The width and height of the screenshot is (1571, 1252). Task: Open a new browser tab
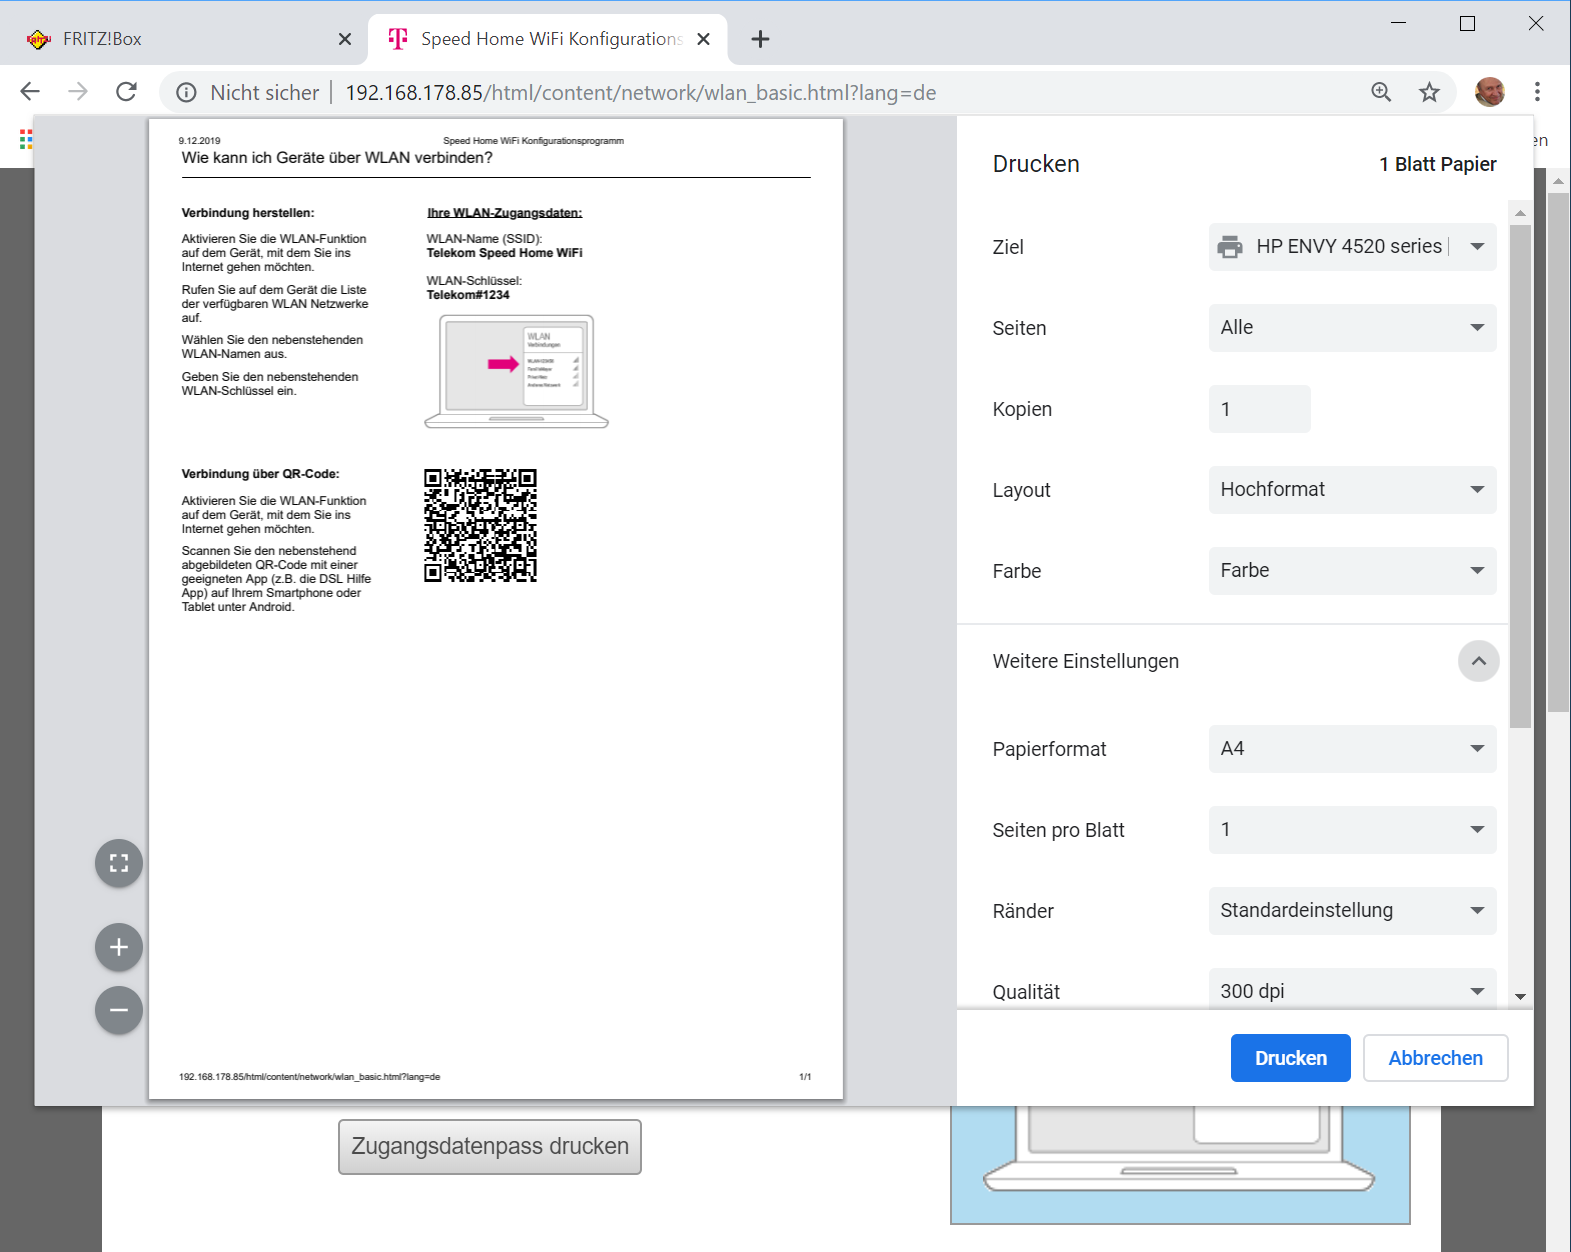pyautogui.click(x=760, y=39)
